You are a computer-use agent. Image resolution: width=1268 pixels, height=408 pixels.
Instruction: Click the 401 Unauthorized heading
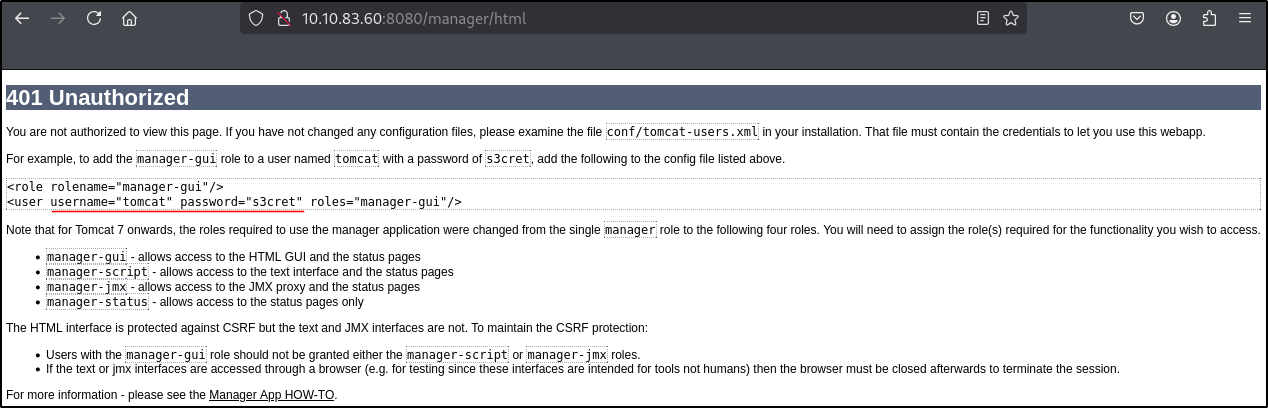pos(98,98)
